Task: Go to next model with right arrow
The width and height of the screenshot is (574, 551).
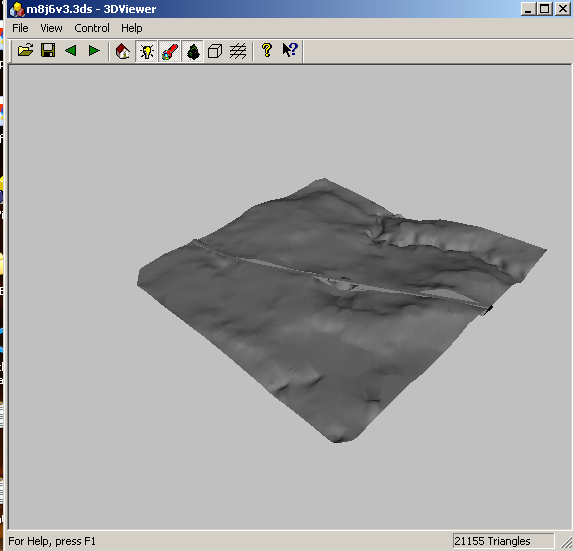Action: [x=94, y=51]
